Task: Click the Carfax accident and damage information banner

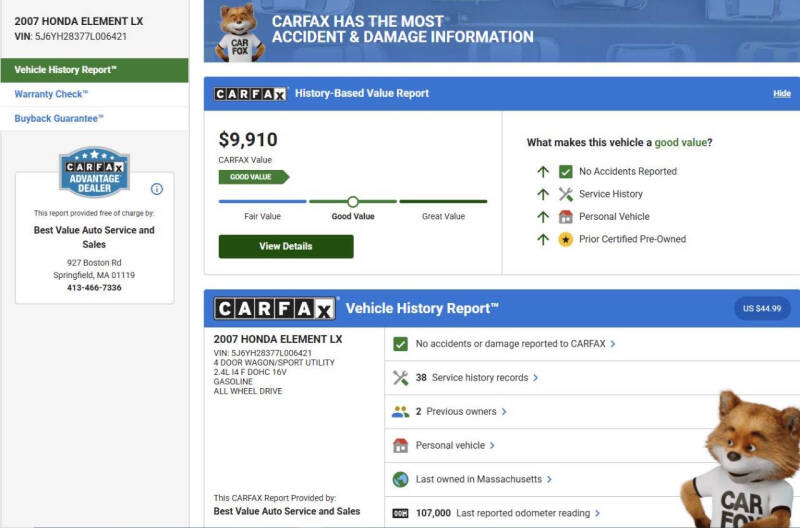Action: pyautogui.click(x=502, y=31)
